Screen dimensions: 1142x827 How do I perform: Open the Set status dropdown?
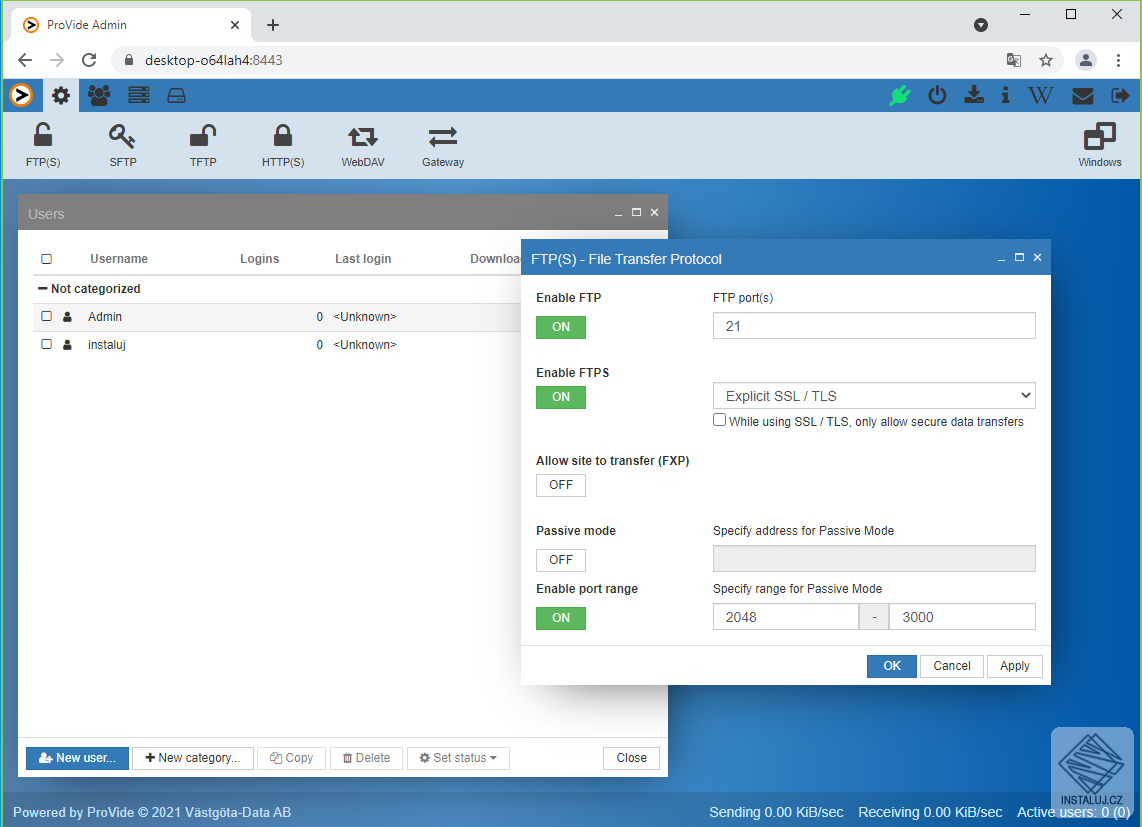458,758
